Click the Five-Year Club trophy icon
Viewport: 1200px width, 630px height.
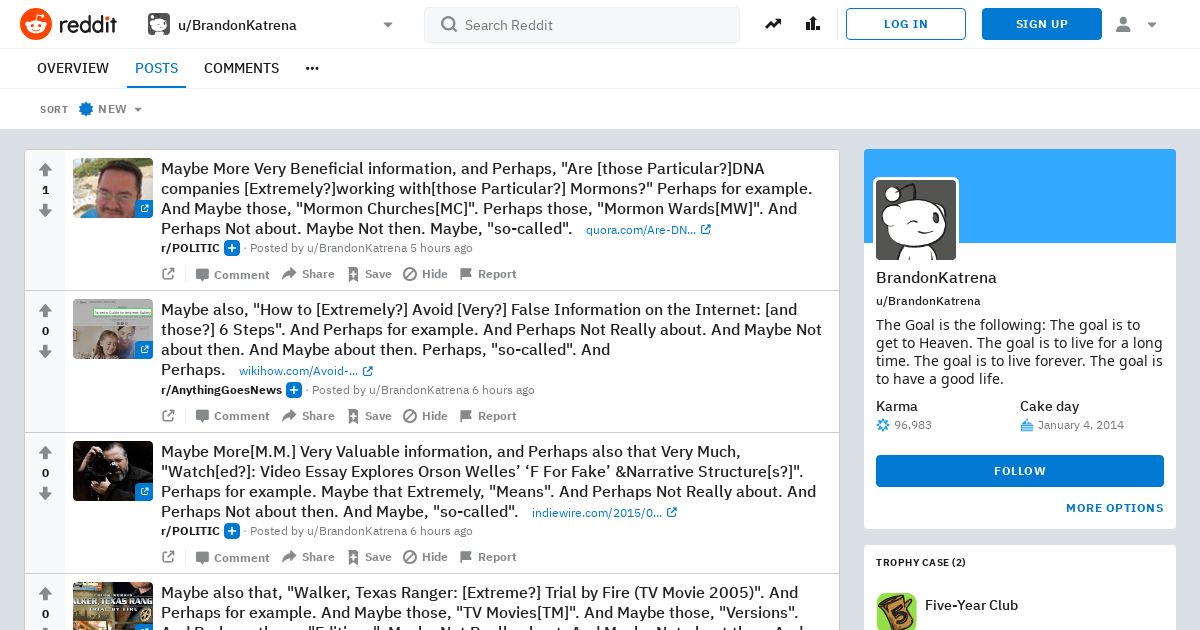(896, 611)
